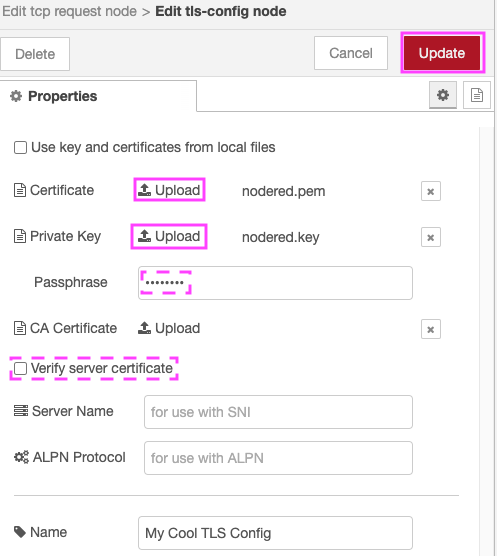Open node description document icon
497x556 pixels.
[x=477, y=95]
